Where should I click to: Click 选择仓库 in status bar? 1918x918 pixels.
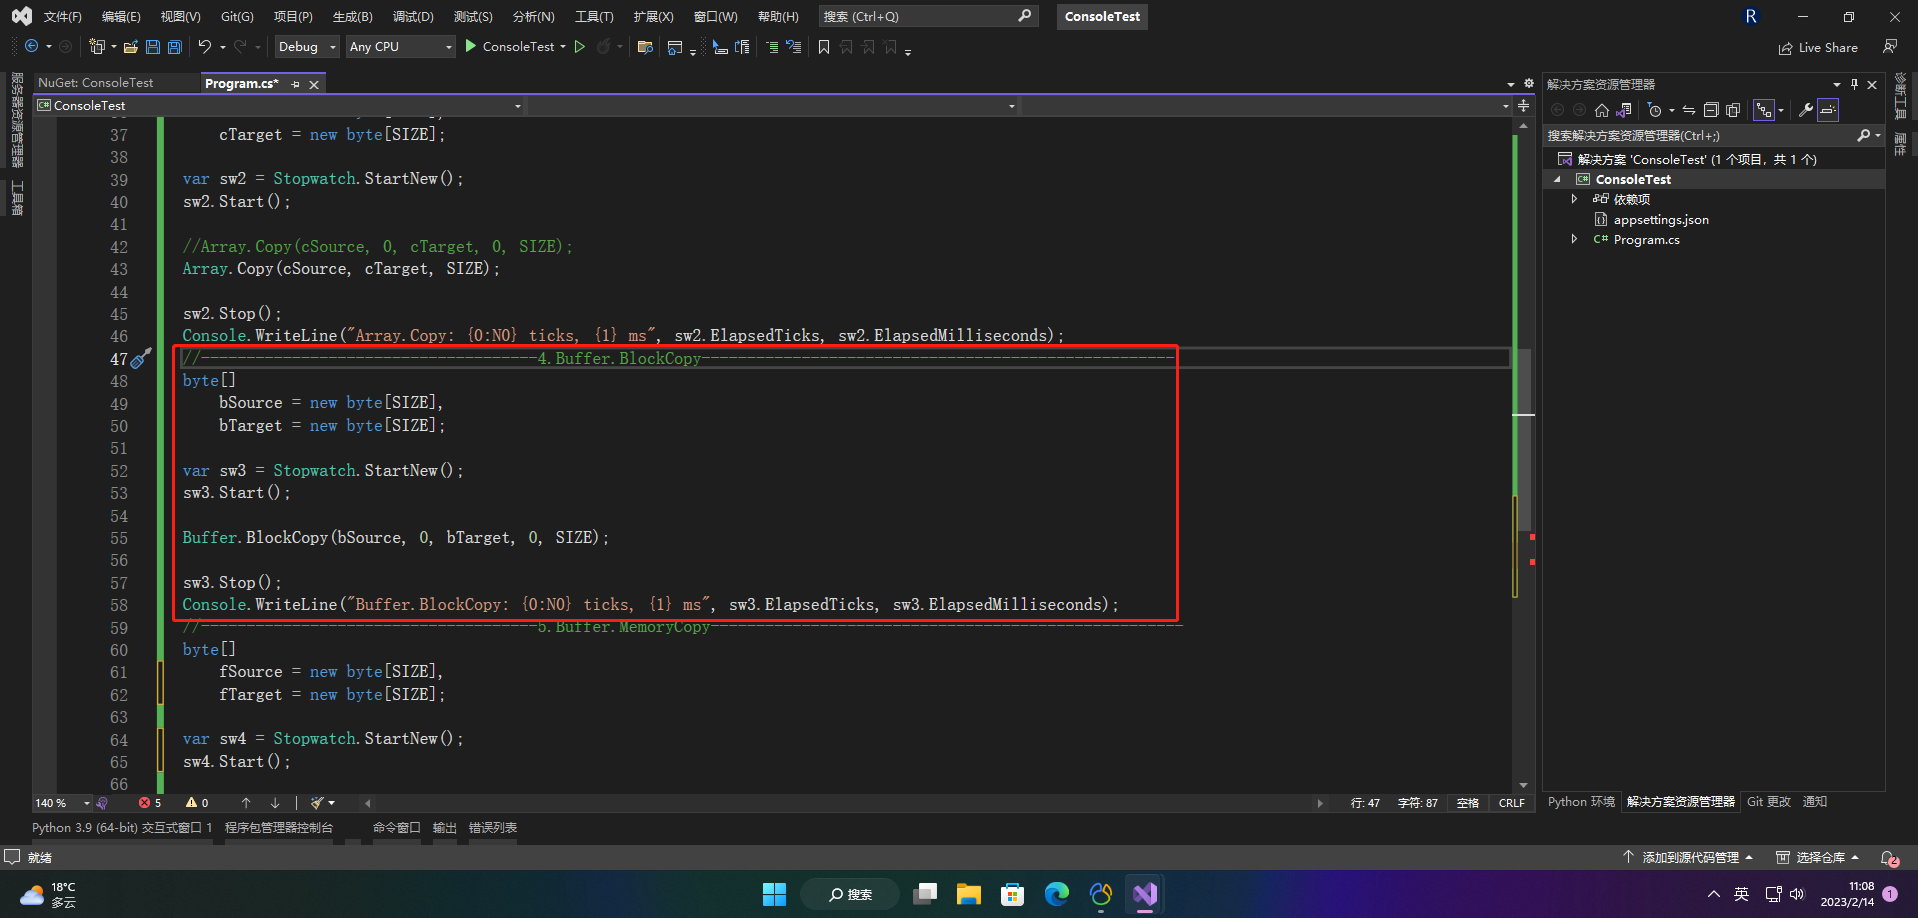coord(1817,858)
